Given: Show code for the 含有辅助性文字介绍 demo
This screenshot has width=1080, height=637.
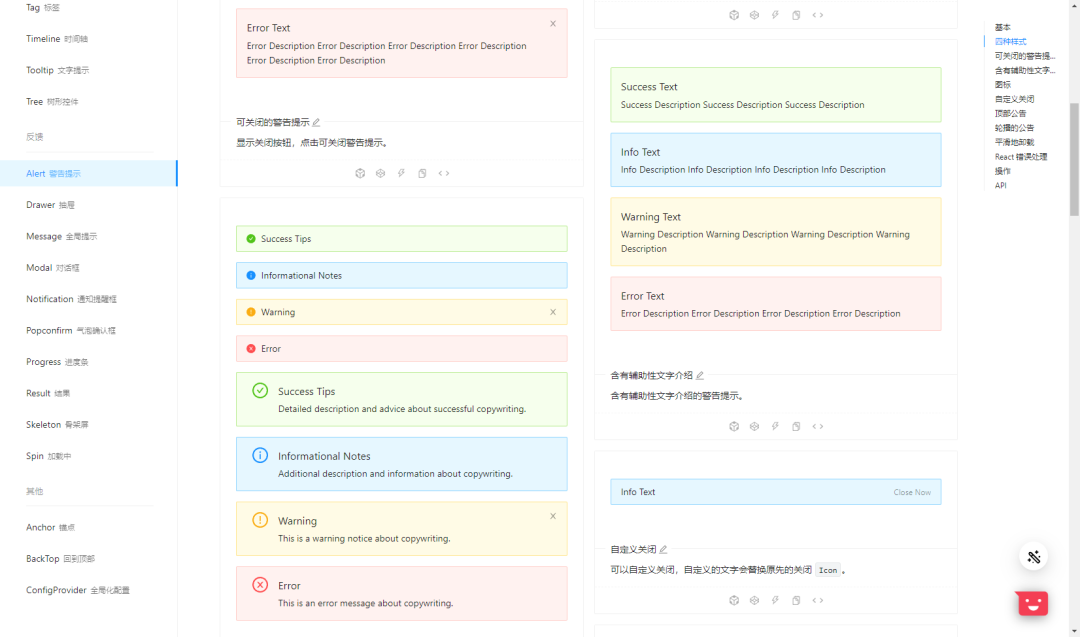Looking at the screenshot, I should pos(817,426).
